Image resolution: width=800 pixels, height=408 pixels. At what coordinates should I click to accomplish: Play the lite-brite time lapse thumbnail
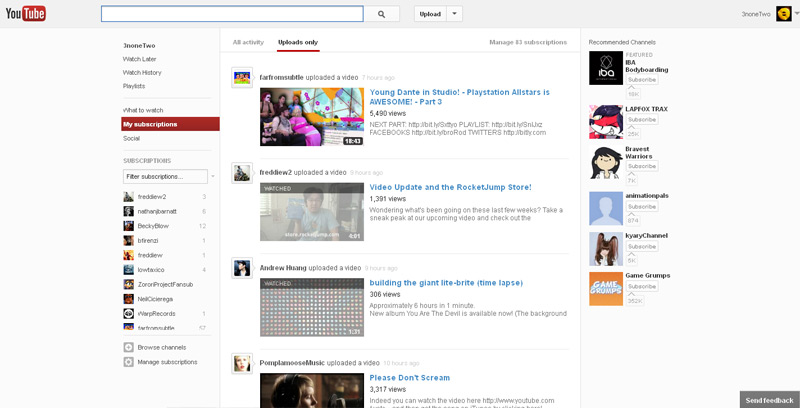point(312,307)
